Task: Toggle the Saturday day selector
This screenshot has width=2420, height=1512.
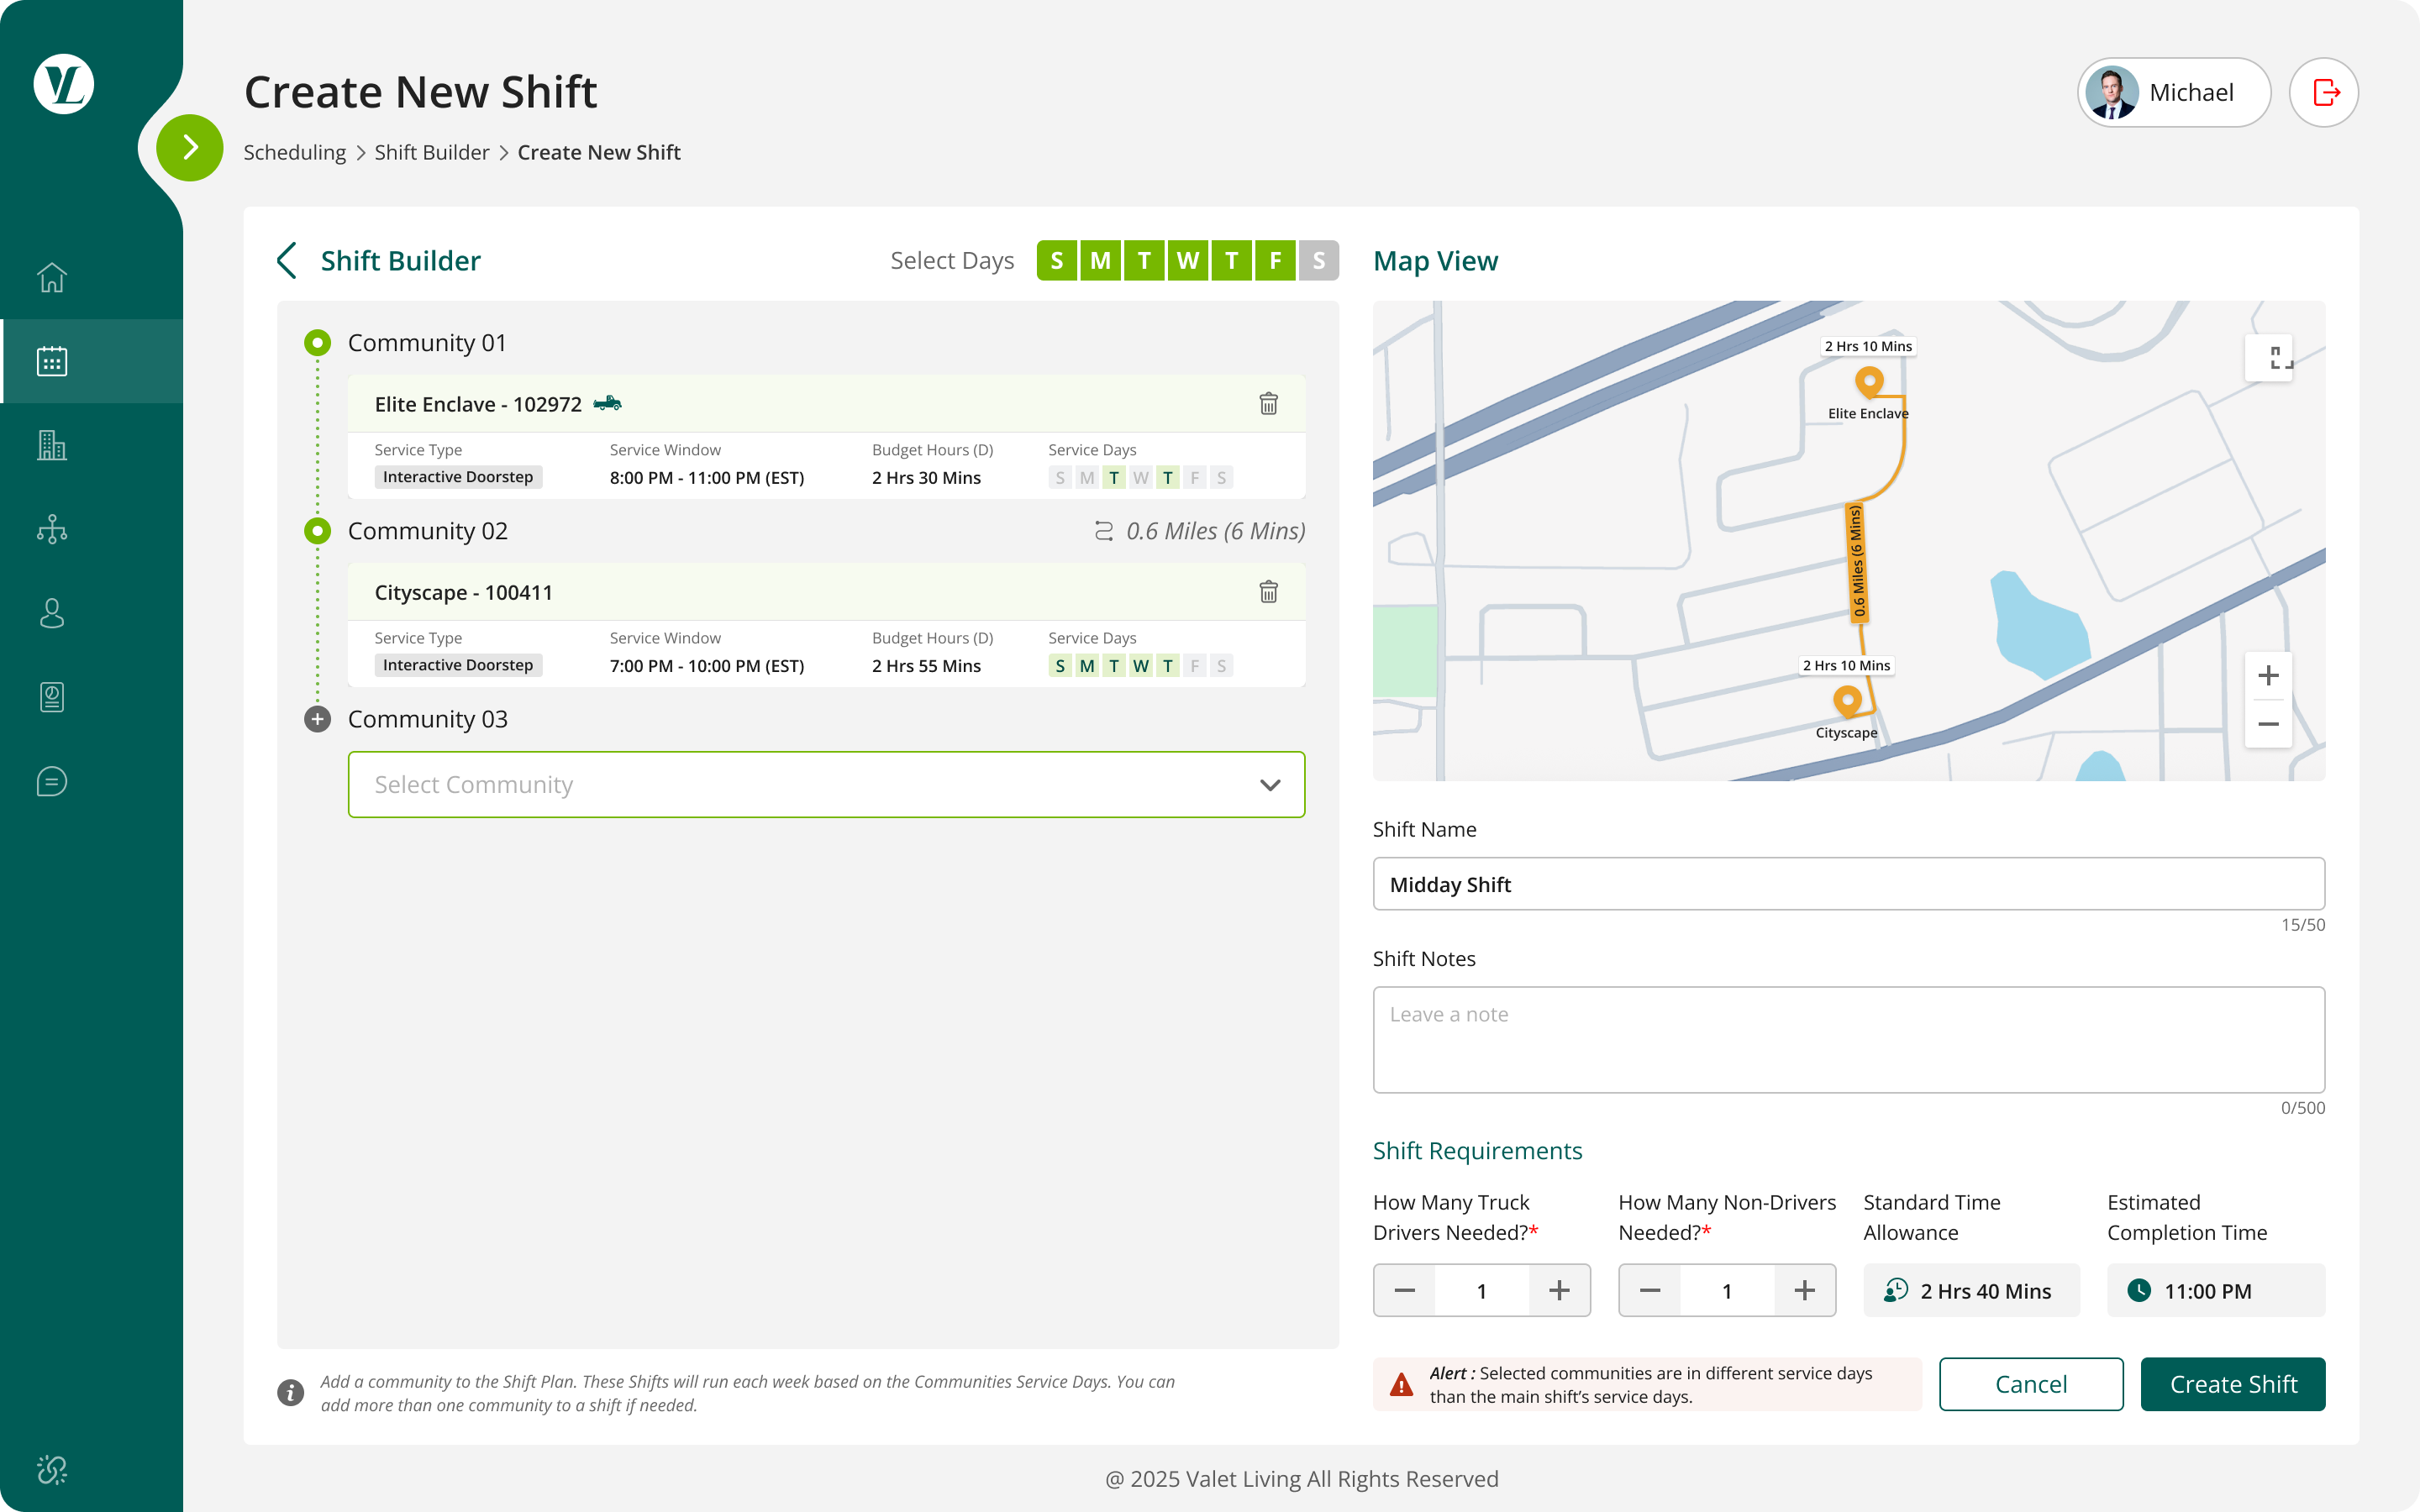Action: click(x=1318, y=261)
